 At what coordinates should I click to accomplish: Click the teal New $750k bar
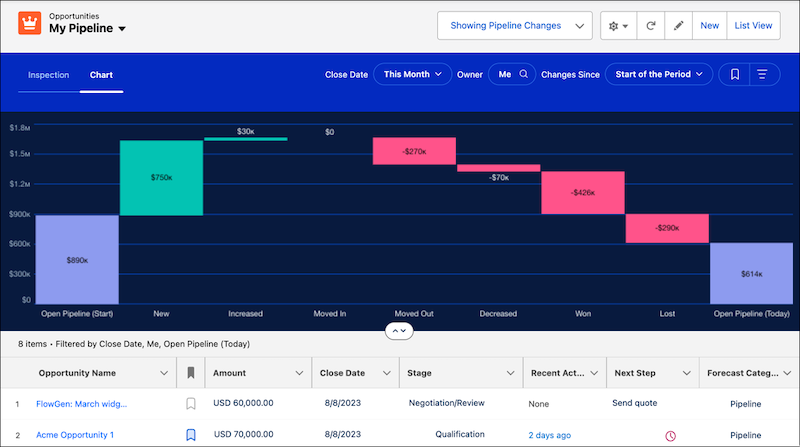[x=161, y=177]
